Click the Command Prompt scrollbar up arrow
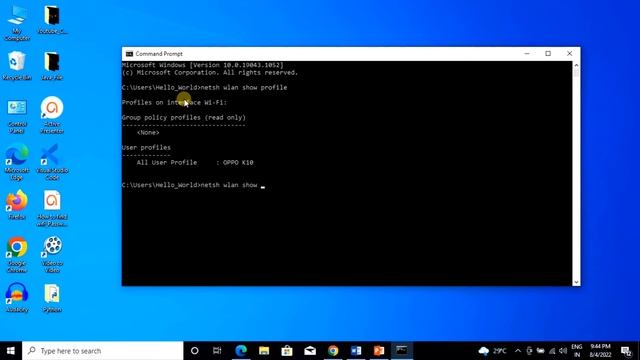The height and width of the screenshot is (360, 640). click(576, 65)
